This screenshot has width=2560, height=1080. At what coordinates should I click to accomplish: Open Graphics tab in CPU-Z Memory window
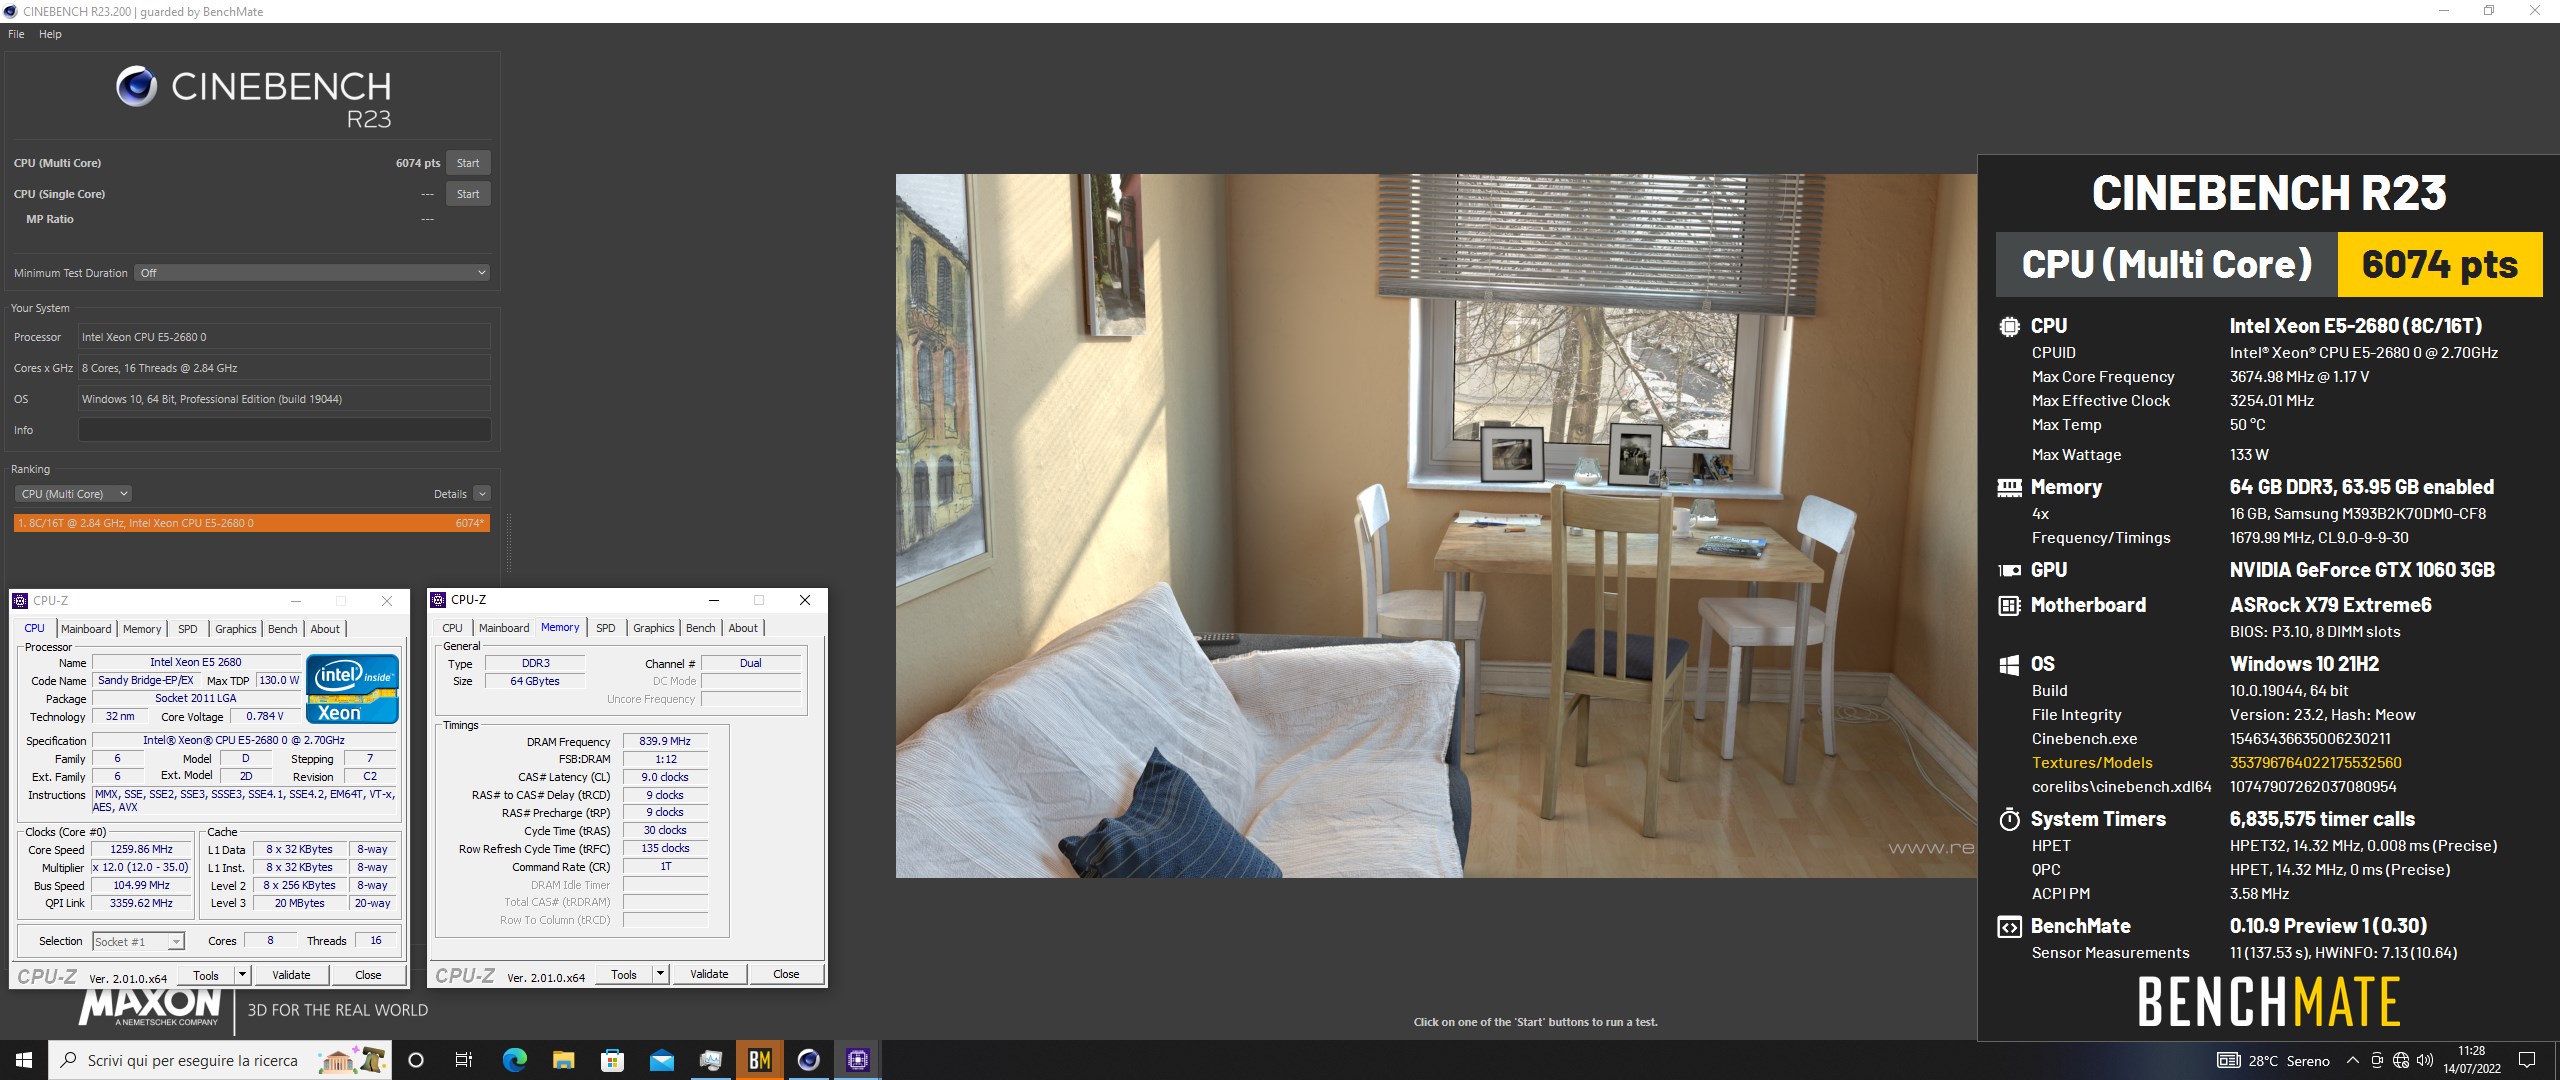pyautogui.click(x=653, y=628)
